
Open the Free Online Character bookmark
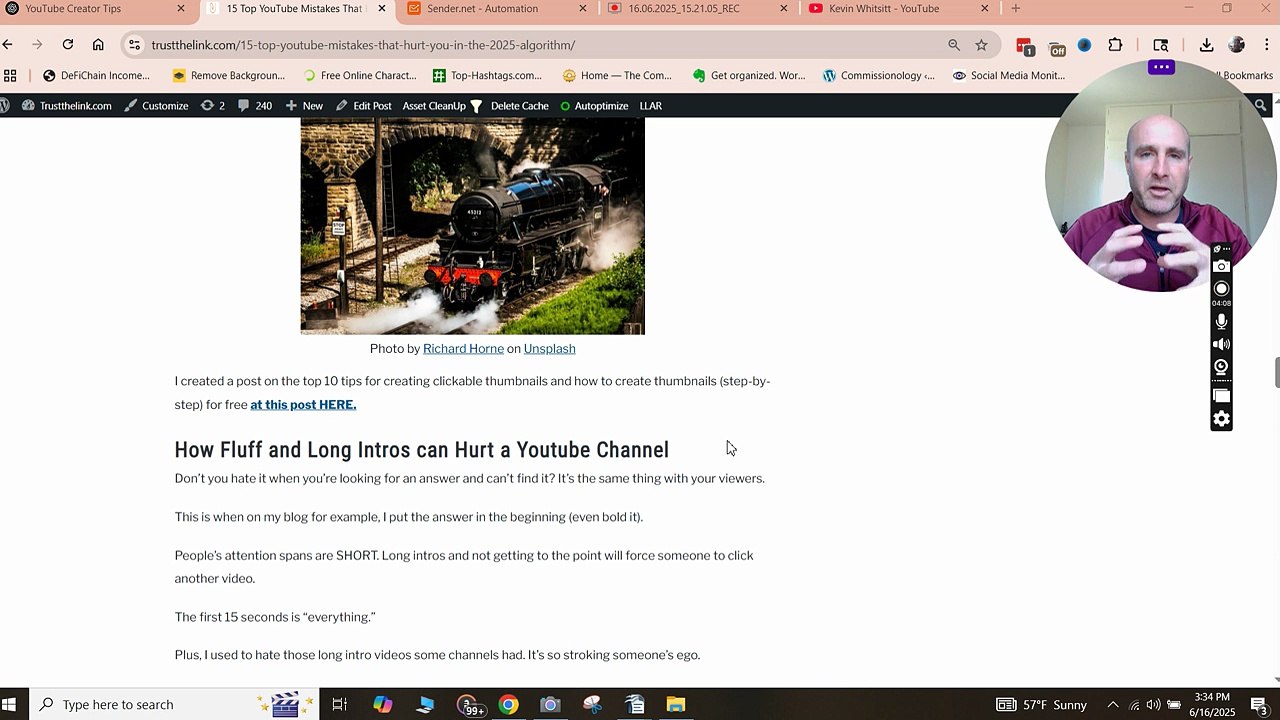pos(359,75)
